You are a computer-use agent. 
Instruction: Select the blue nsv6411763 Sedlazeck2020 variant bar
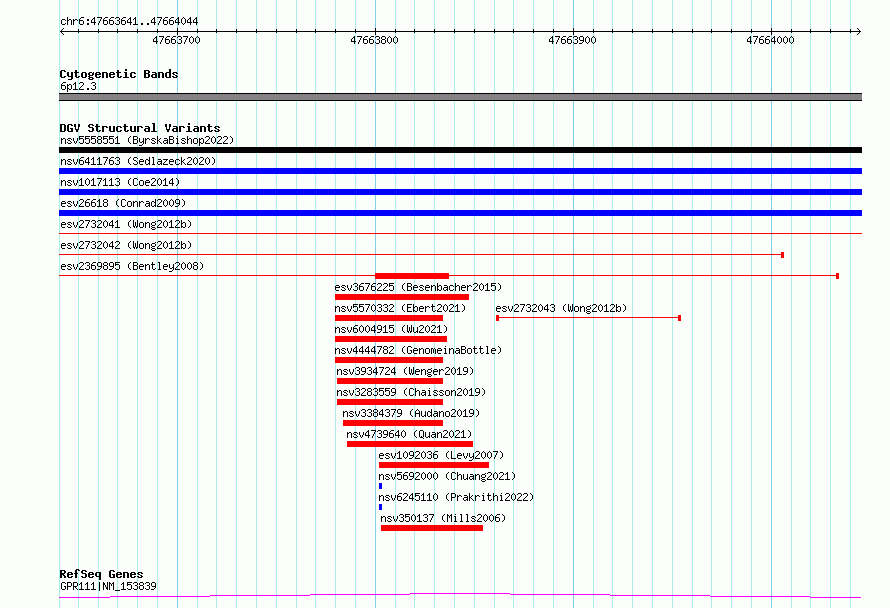(x=460, y=171)
